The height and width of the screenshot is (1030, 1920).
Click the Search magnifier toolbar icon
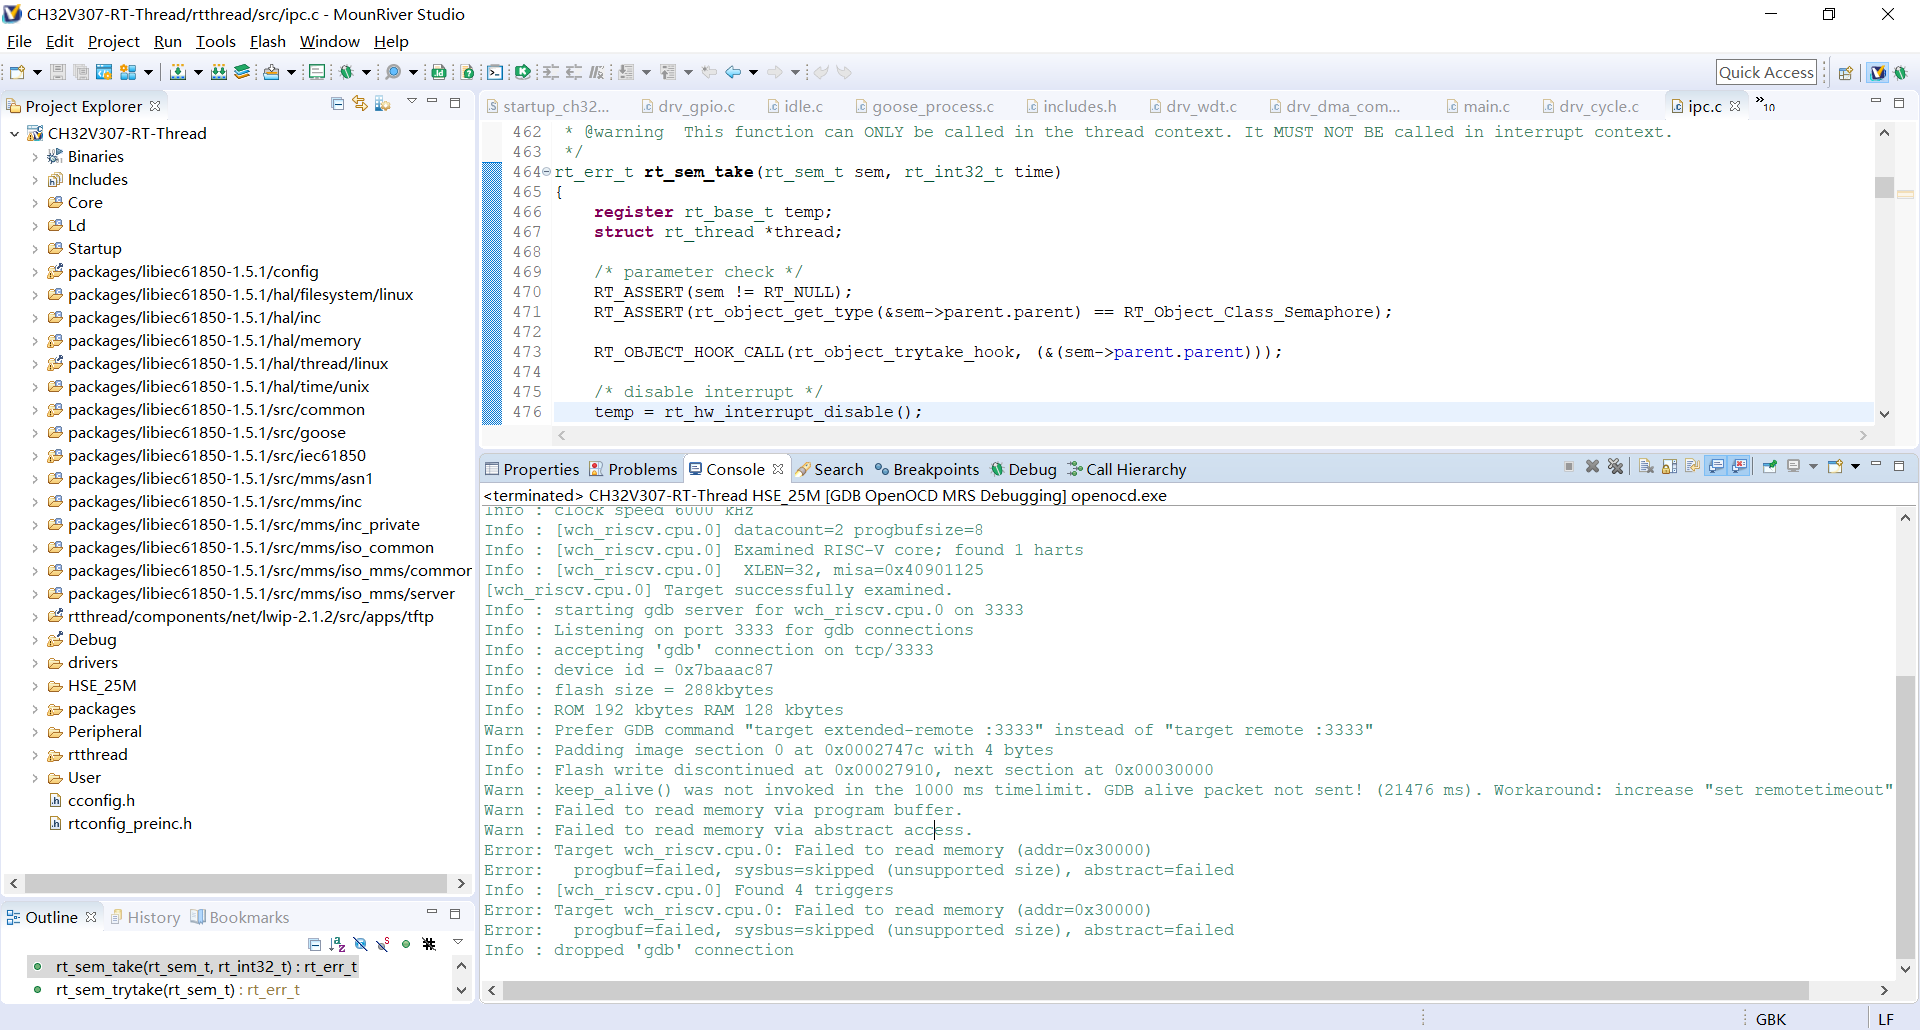(393, 72)
